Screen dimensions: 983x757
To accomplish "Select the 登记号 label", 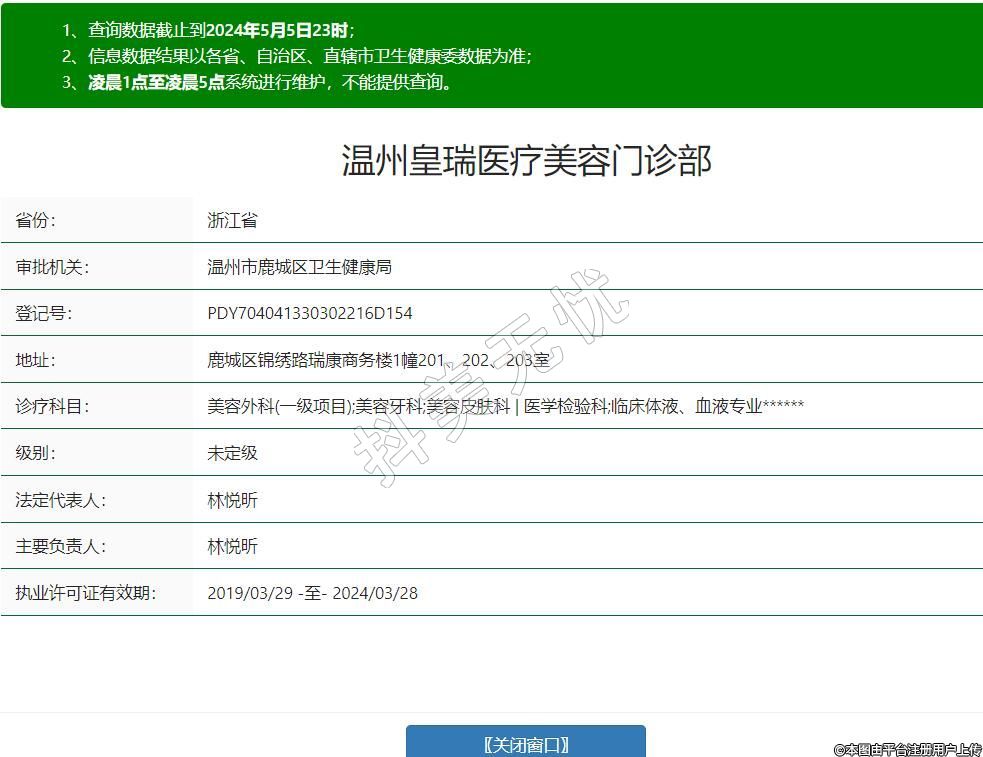I will [x=44, y=313].
